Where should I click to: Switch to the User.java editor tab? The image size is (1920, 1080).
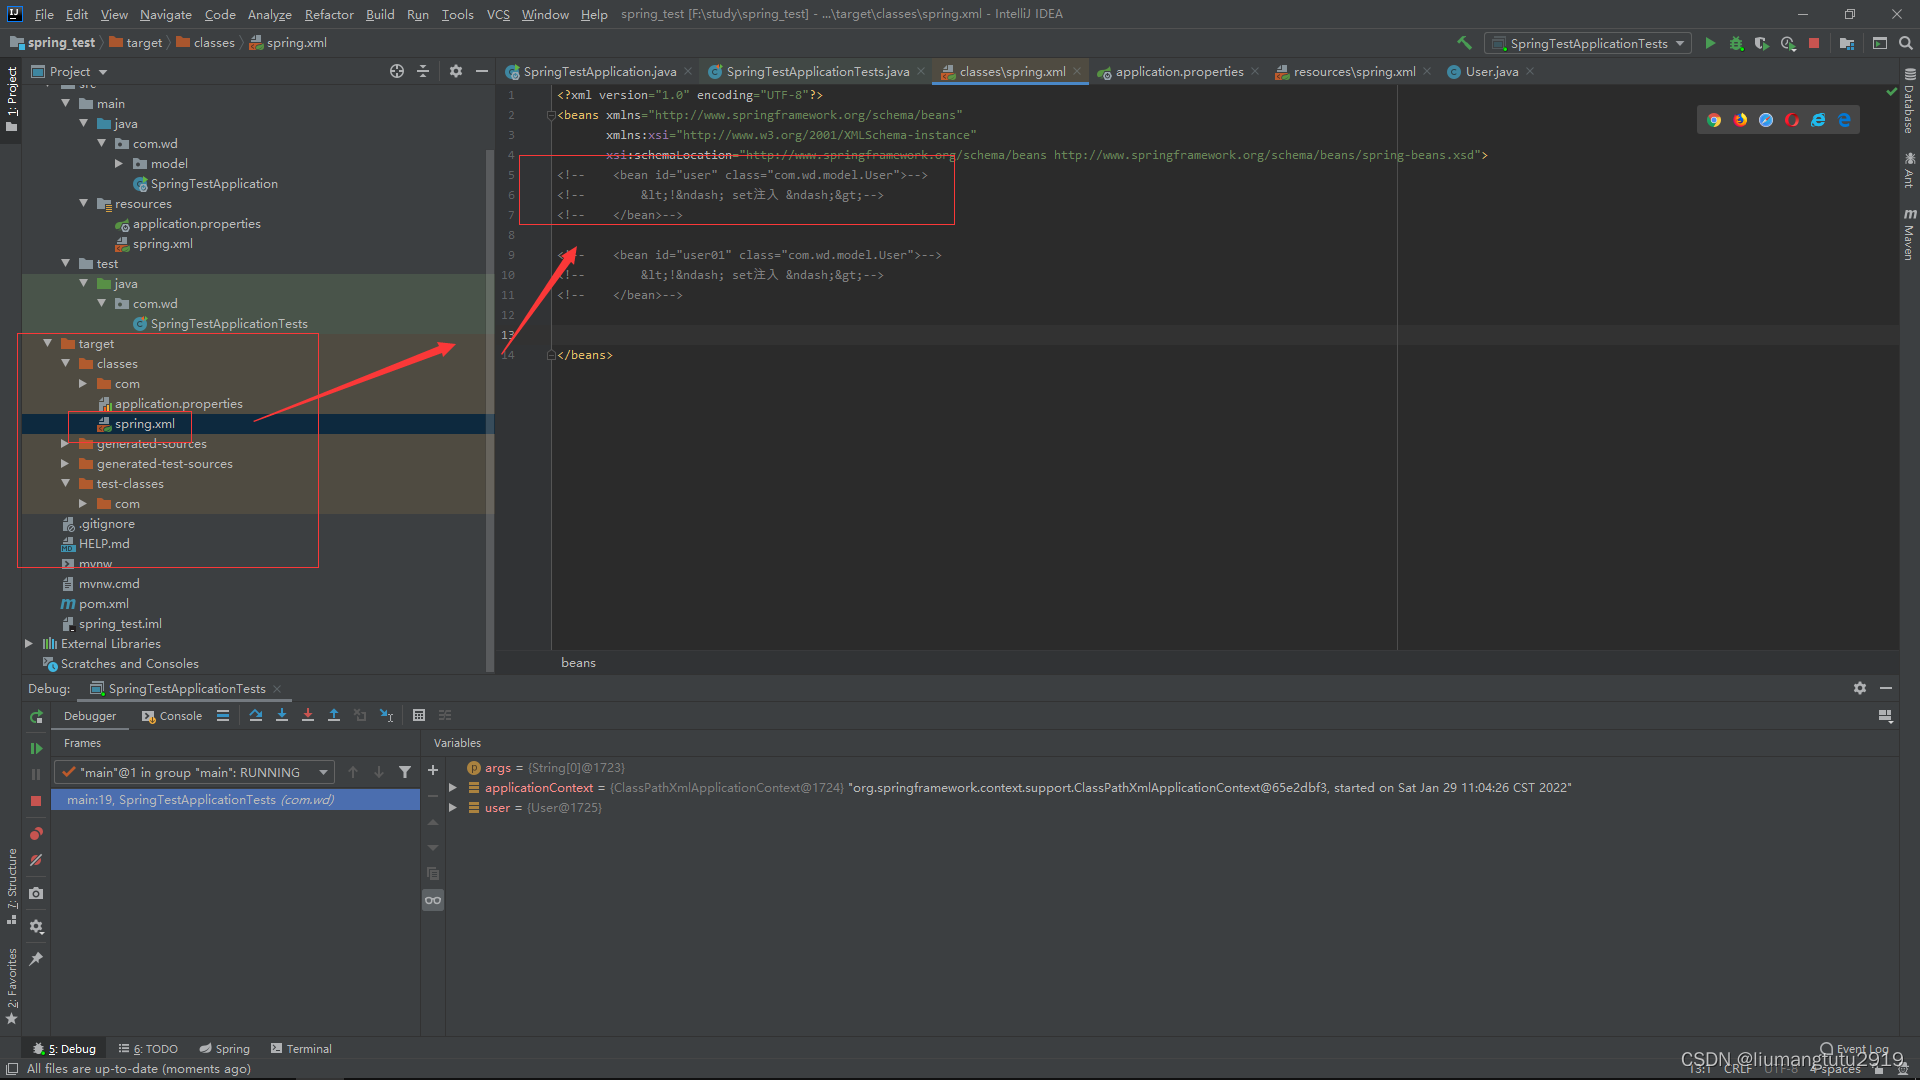pyautogui.click(x=1490, y=72)
